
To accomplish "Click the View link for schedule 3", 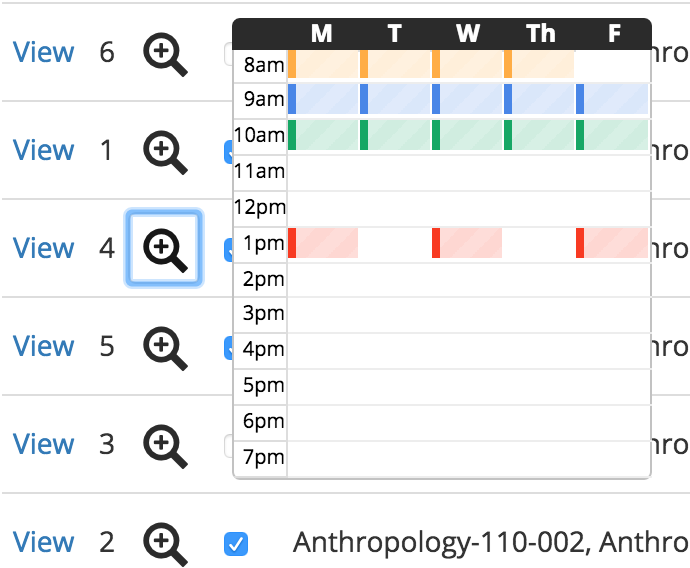I will [x=43, y=445].
